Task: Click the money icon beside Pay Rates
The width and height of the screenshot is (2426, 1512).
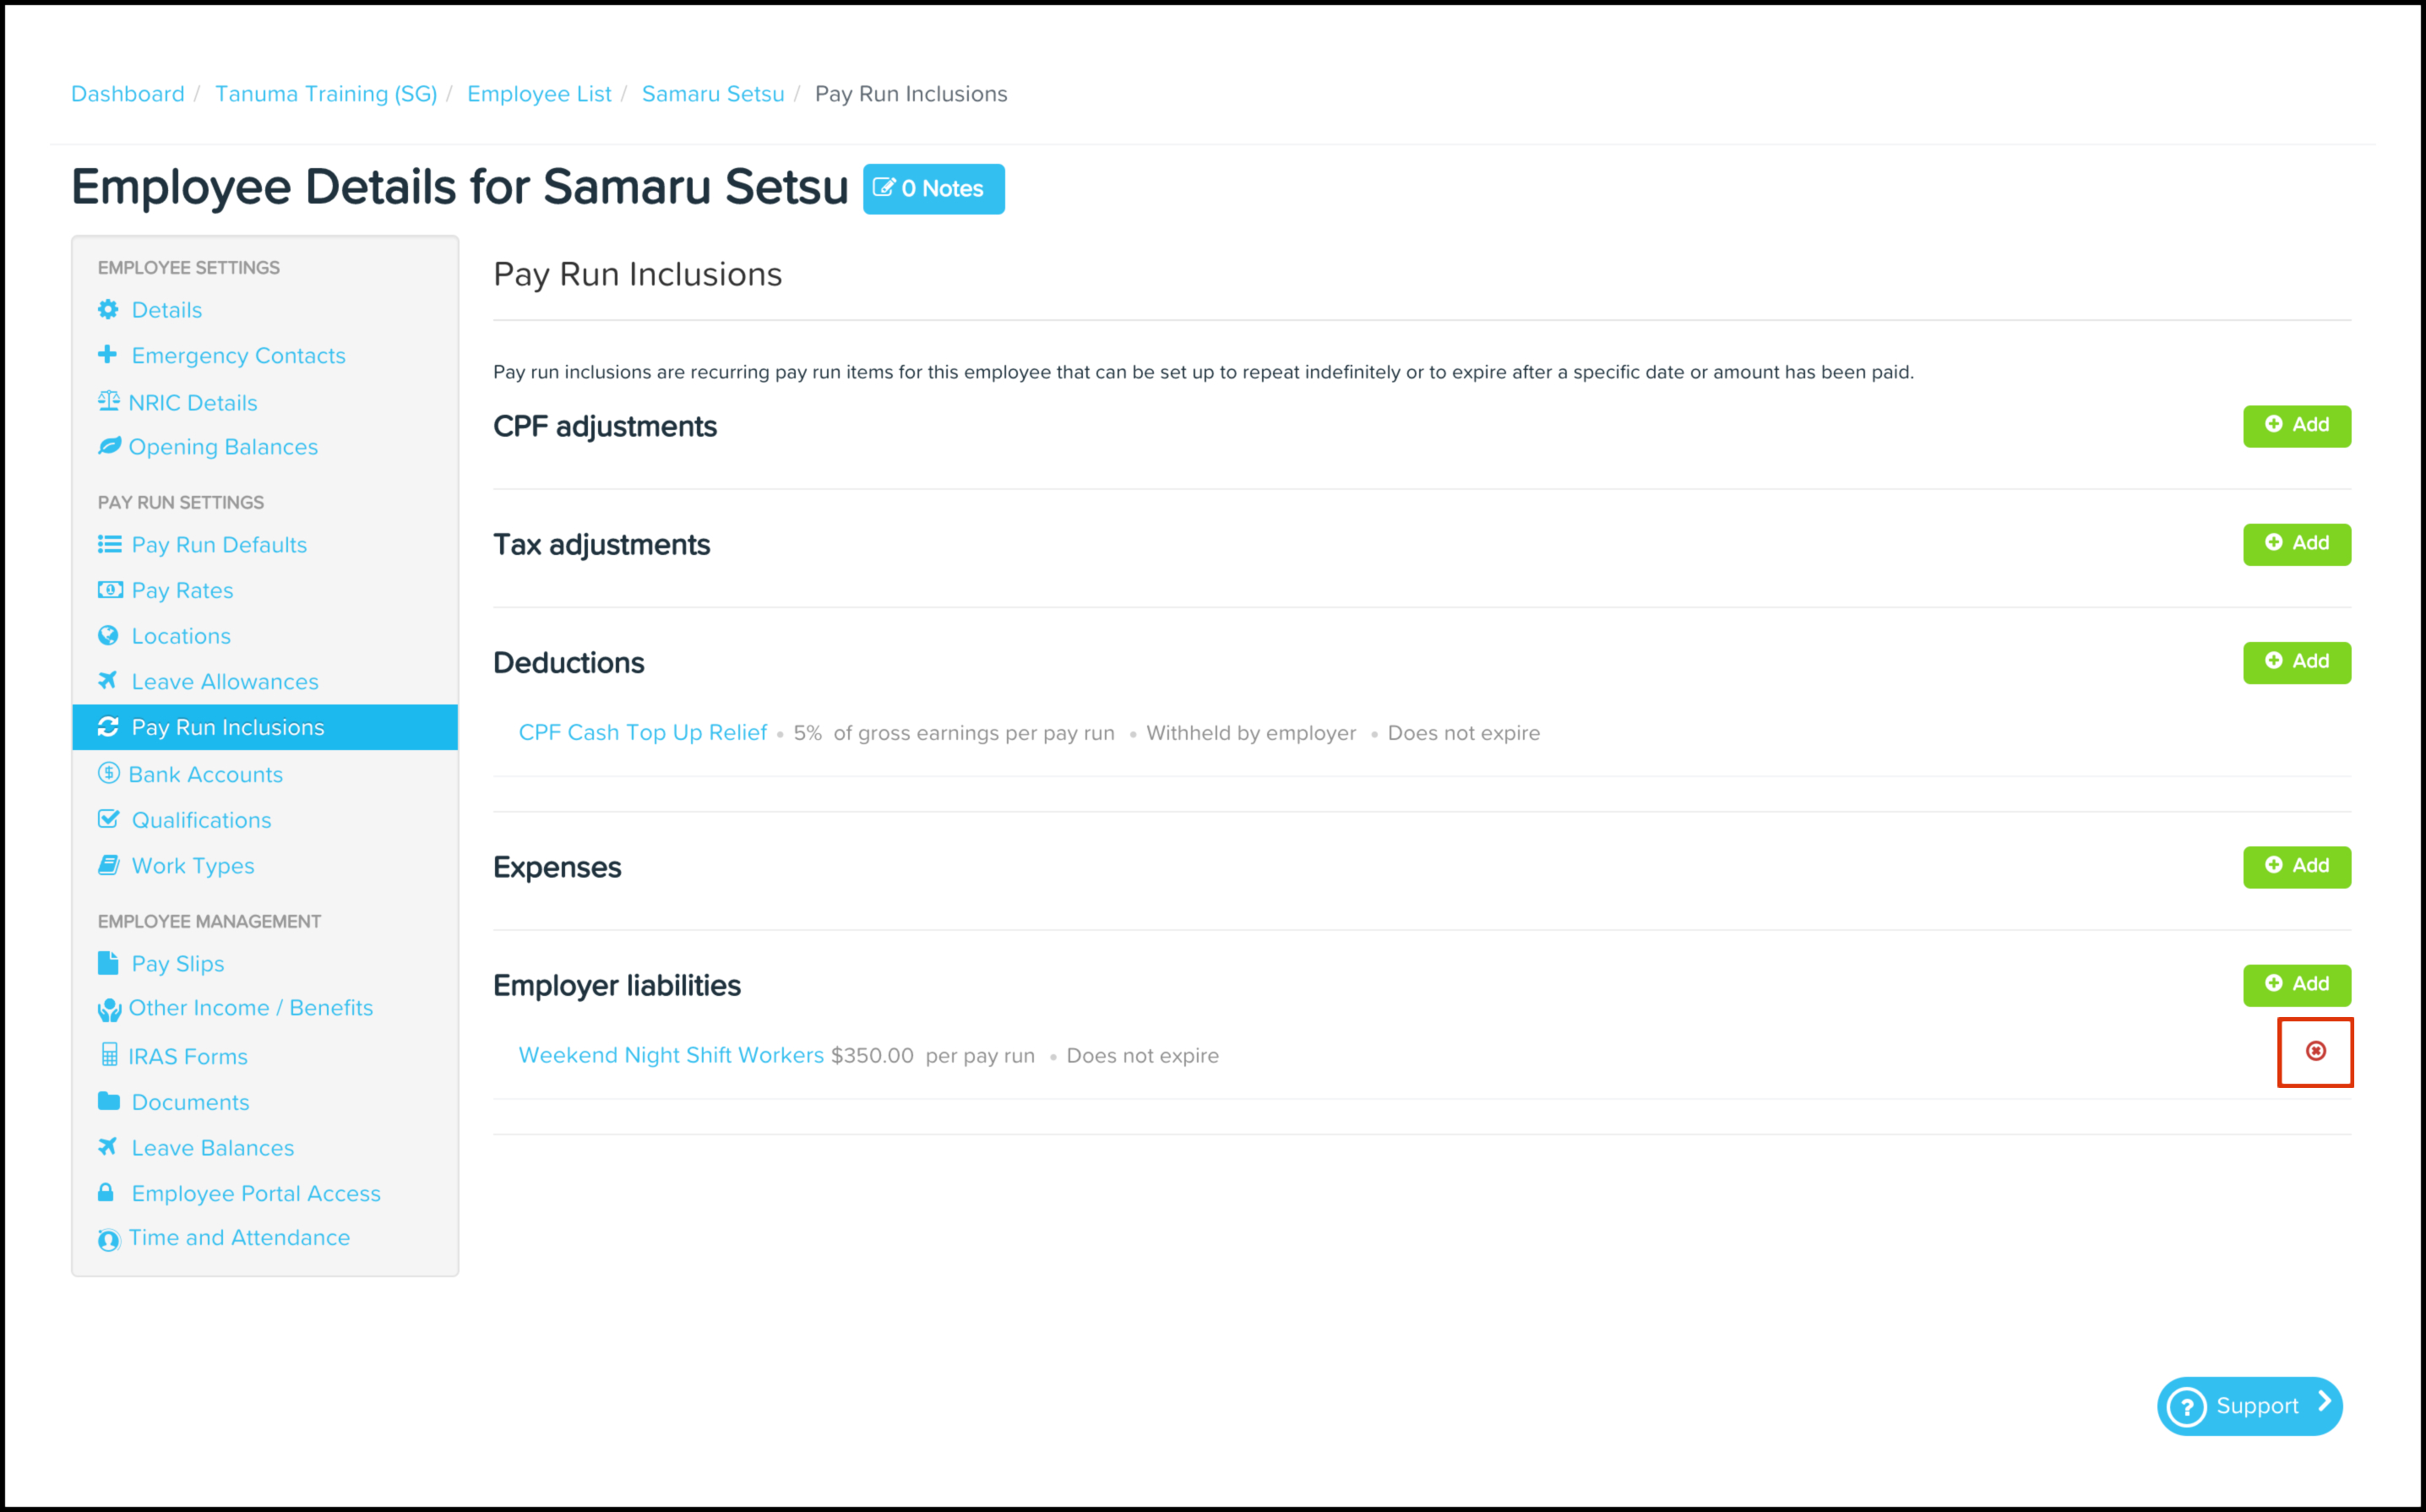Action: click(x=110, y=590)
